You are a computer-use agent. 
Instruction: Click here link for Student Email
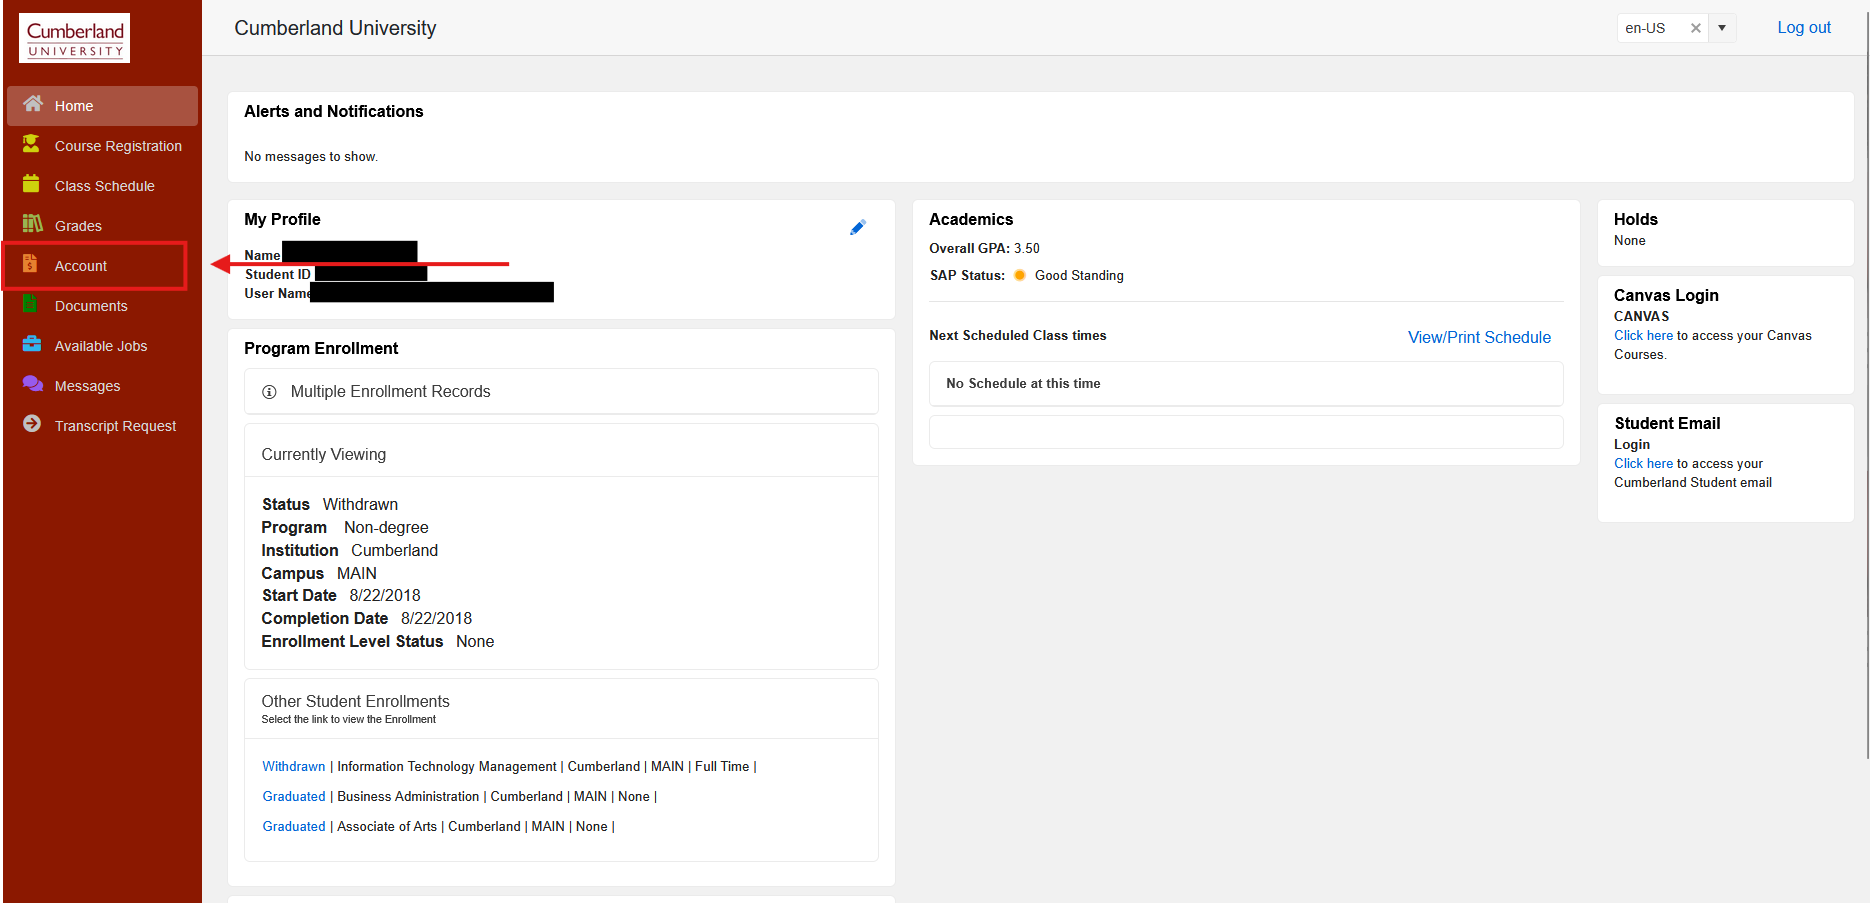coord(1643,464)
